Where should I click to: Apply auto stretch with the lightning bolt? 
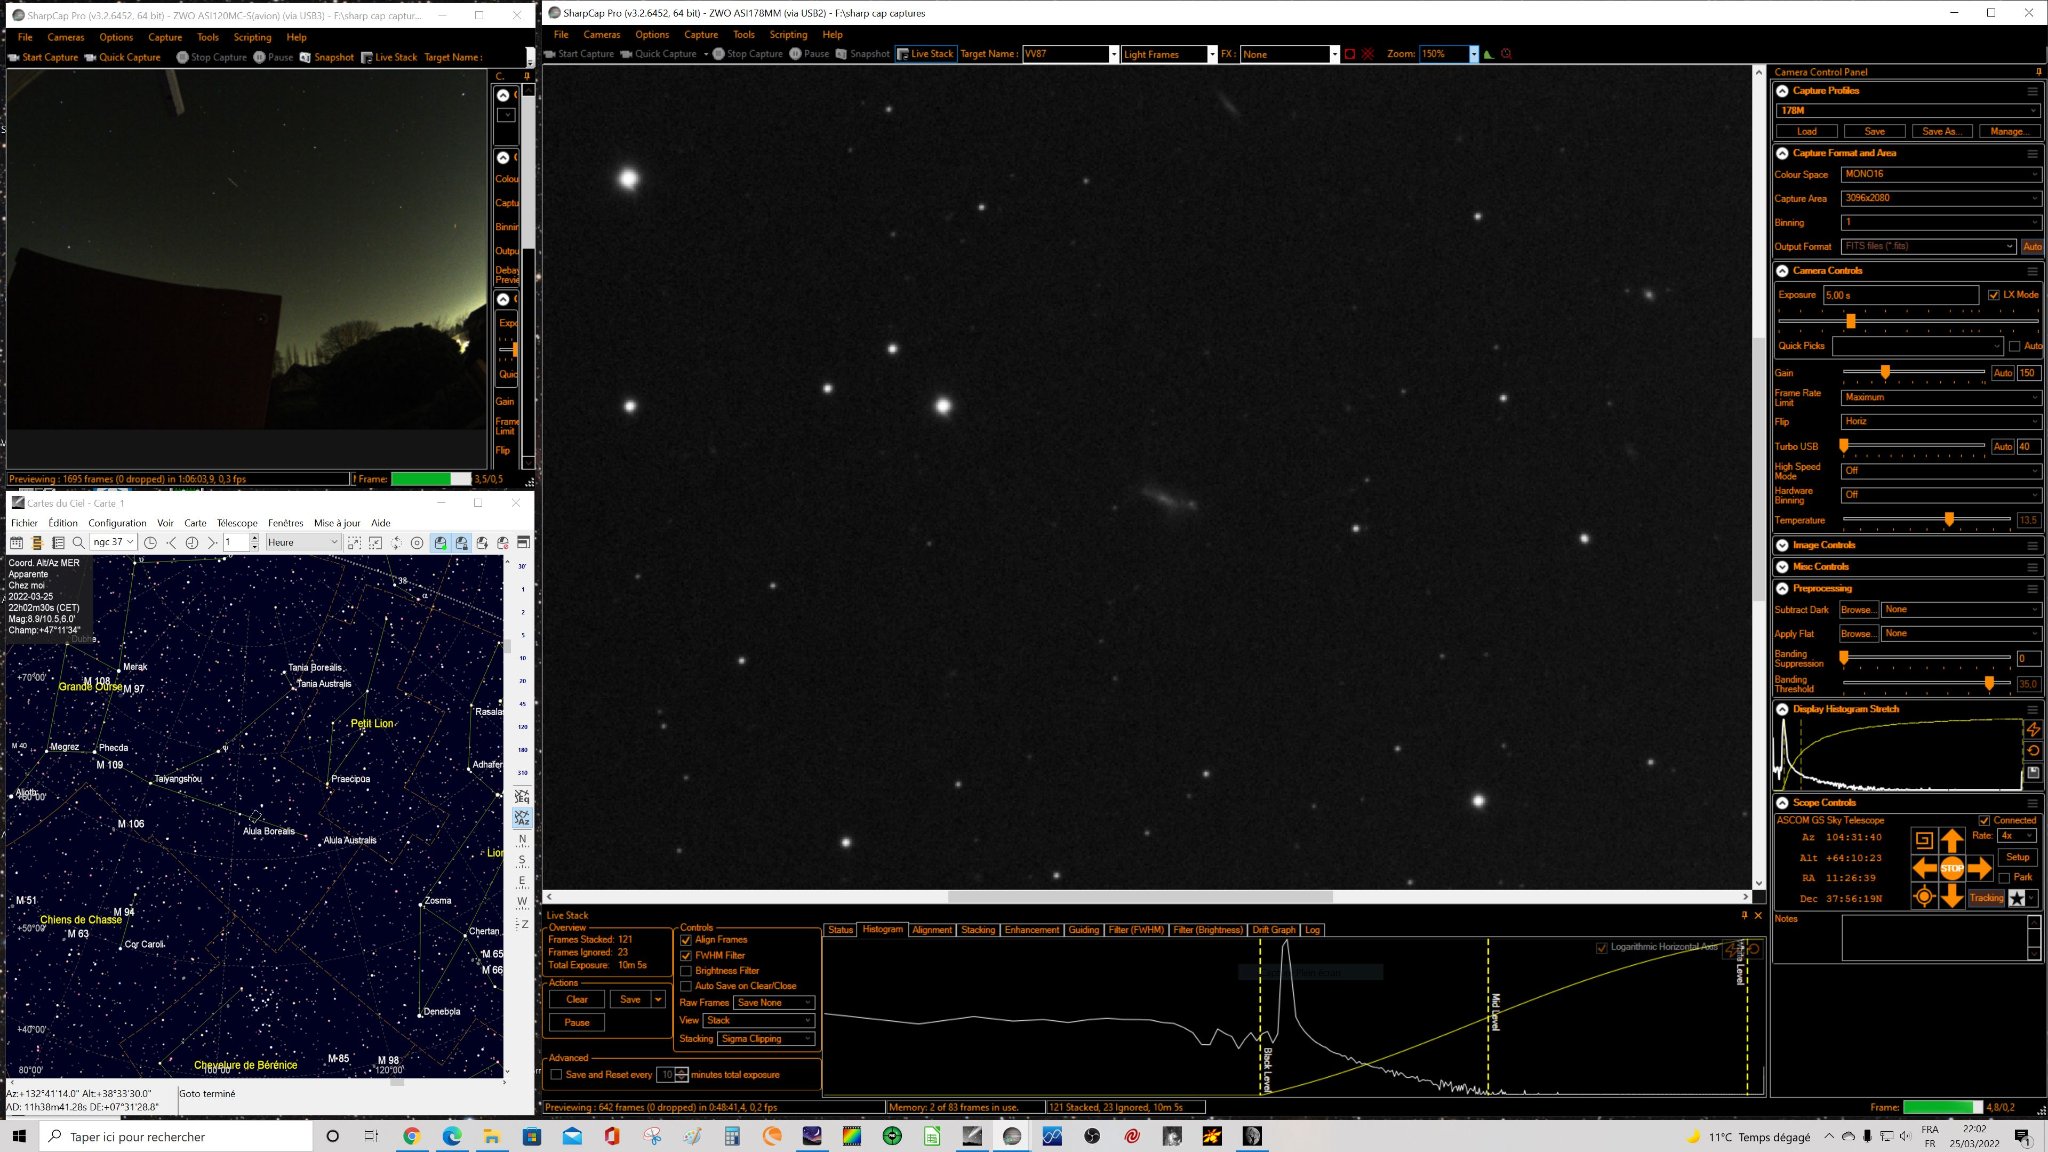coord(2033,729)
